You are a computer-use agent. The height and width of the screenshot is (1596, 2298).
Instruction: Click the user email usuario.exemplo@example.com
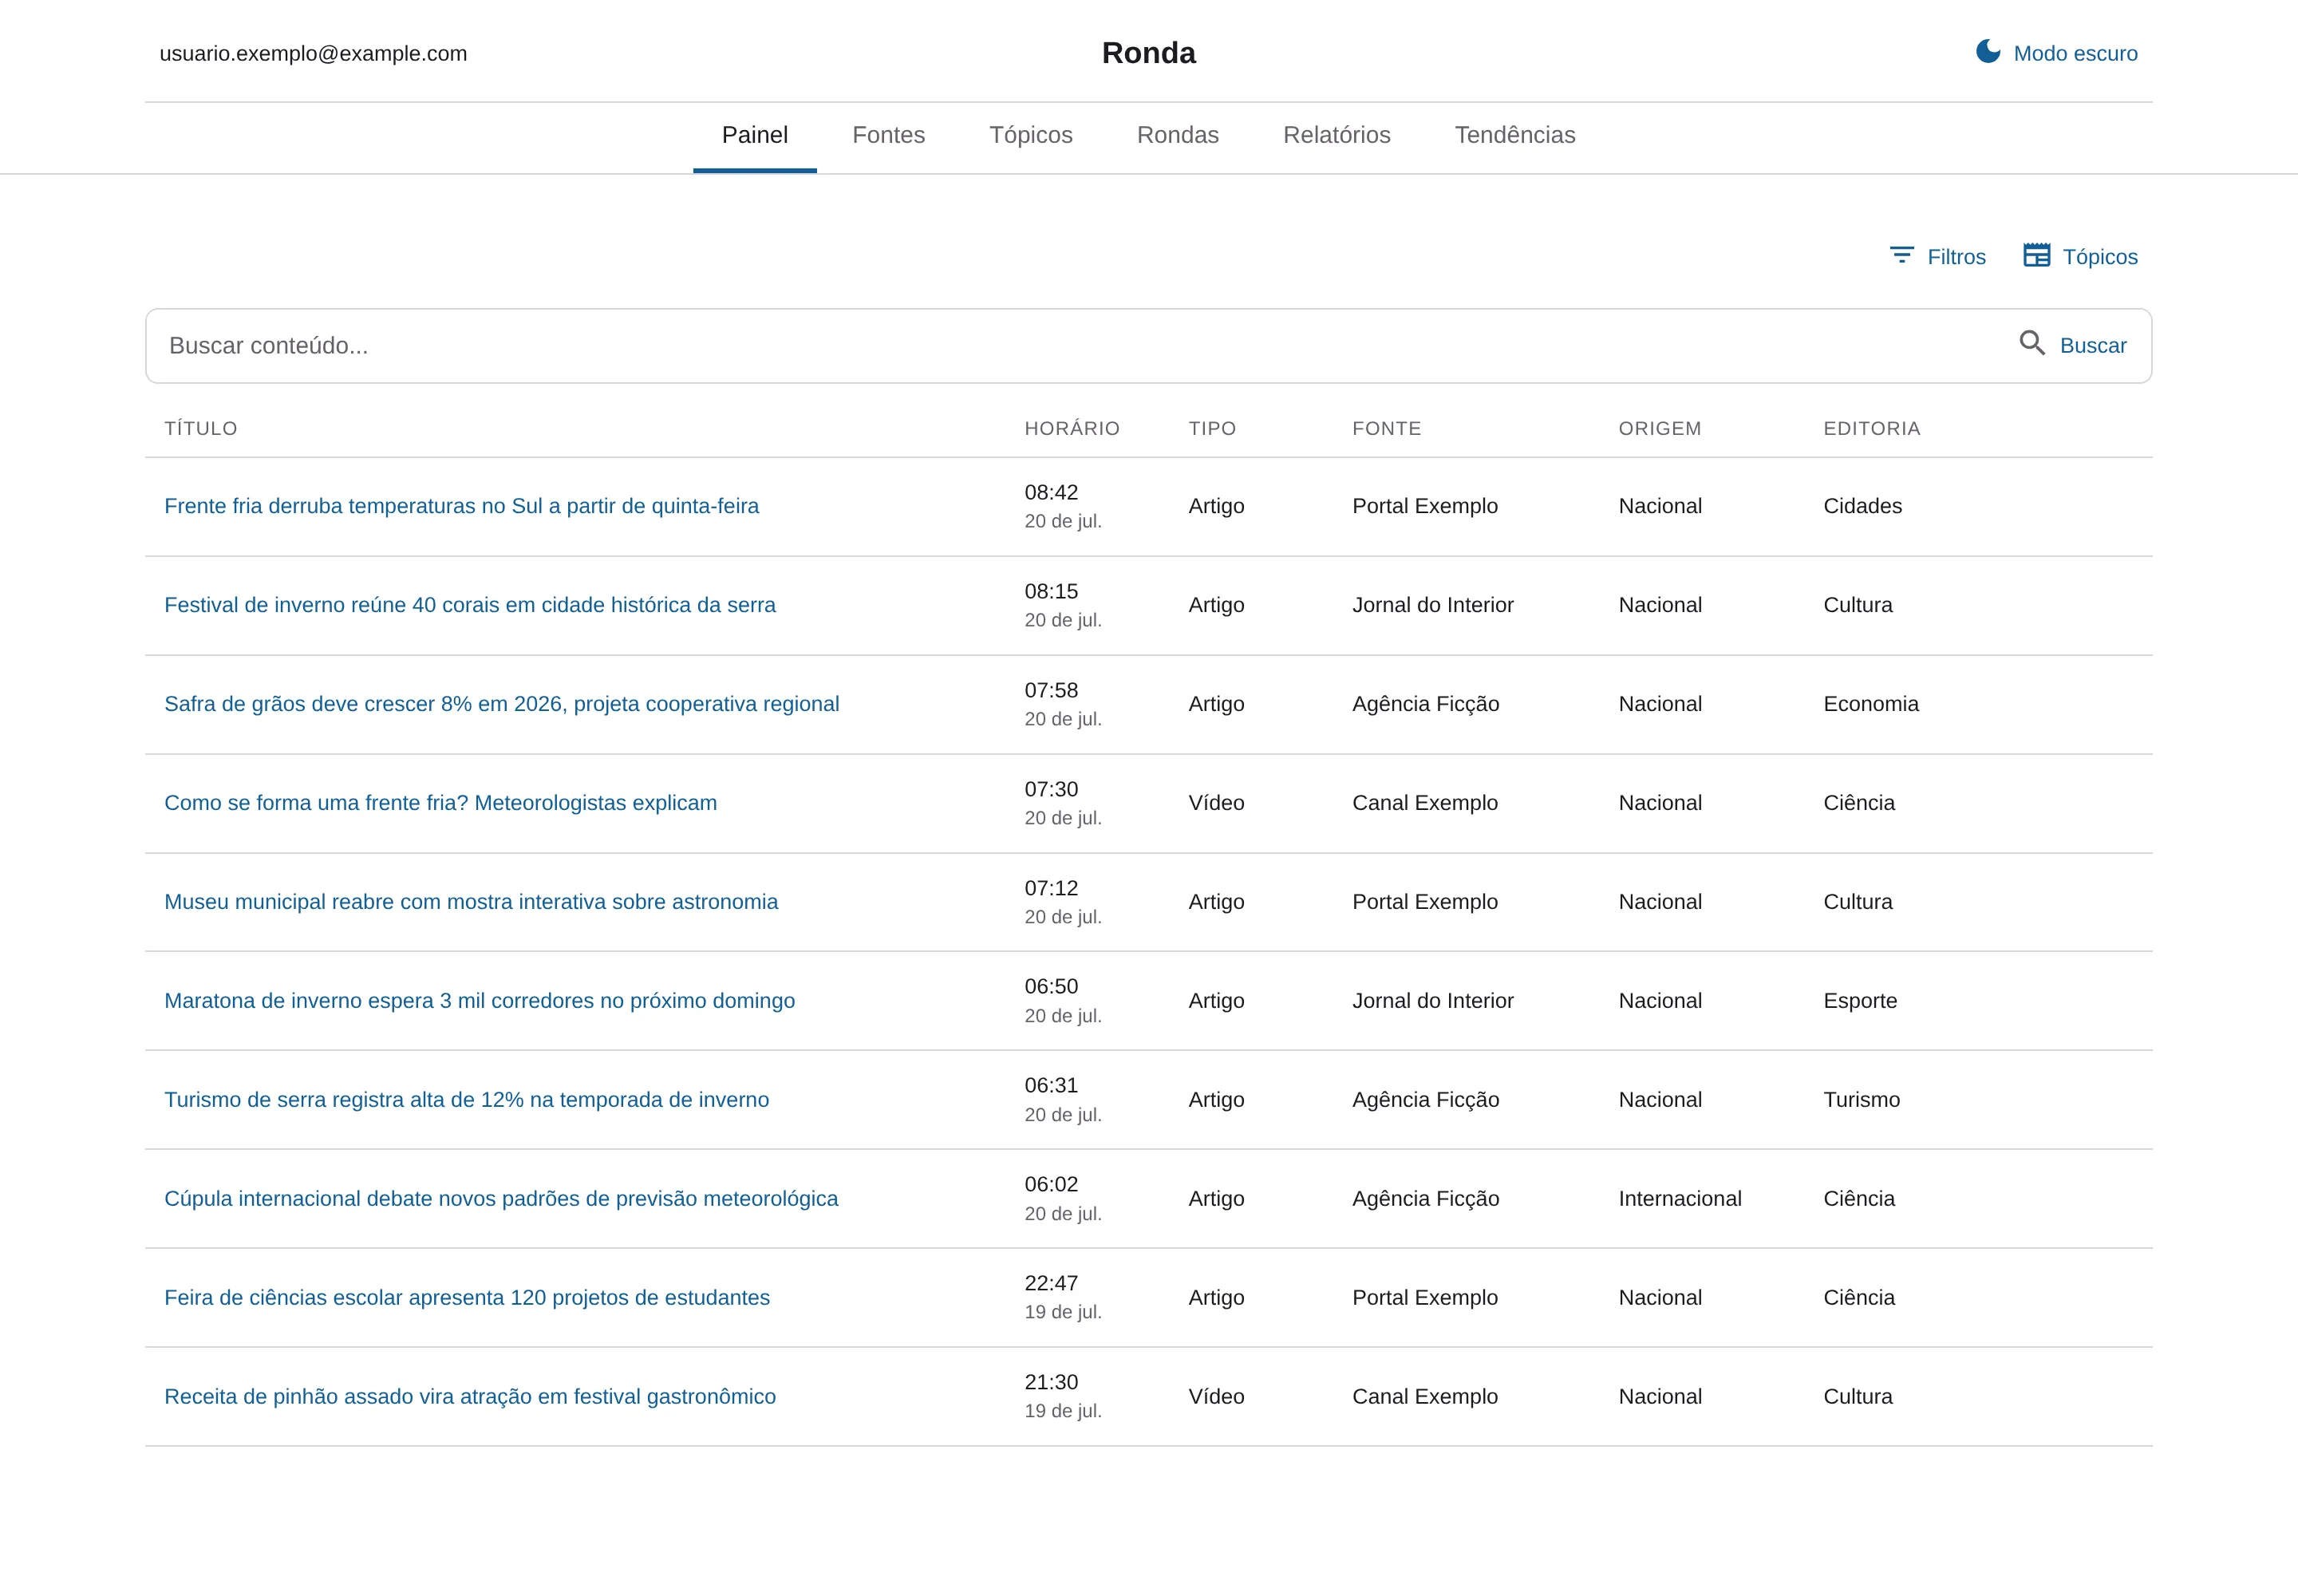(x=313, y=54)
